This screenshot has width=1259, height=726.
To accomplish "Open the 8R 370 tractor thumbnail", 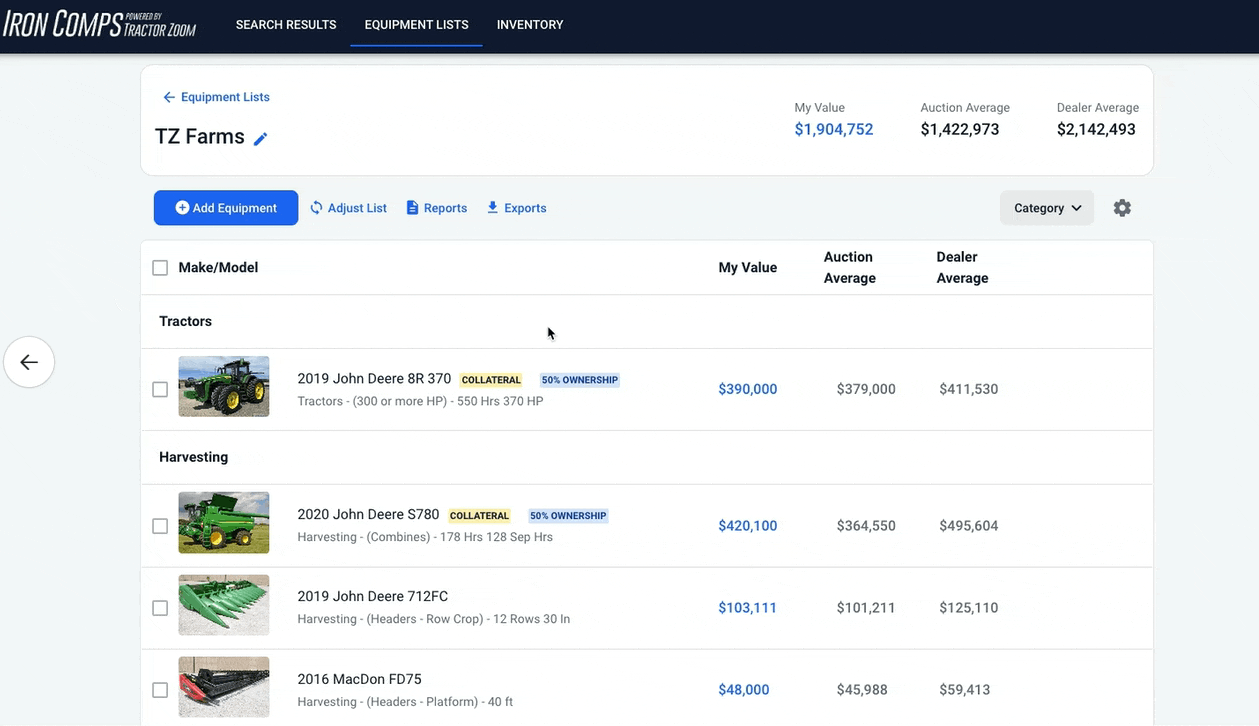I will pos(224,386).
